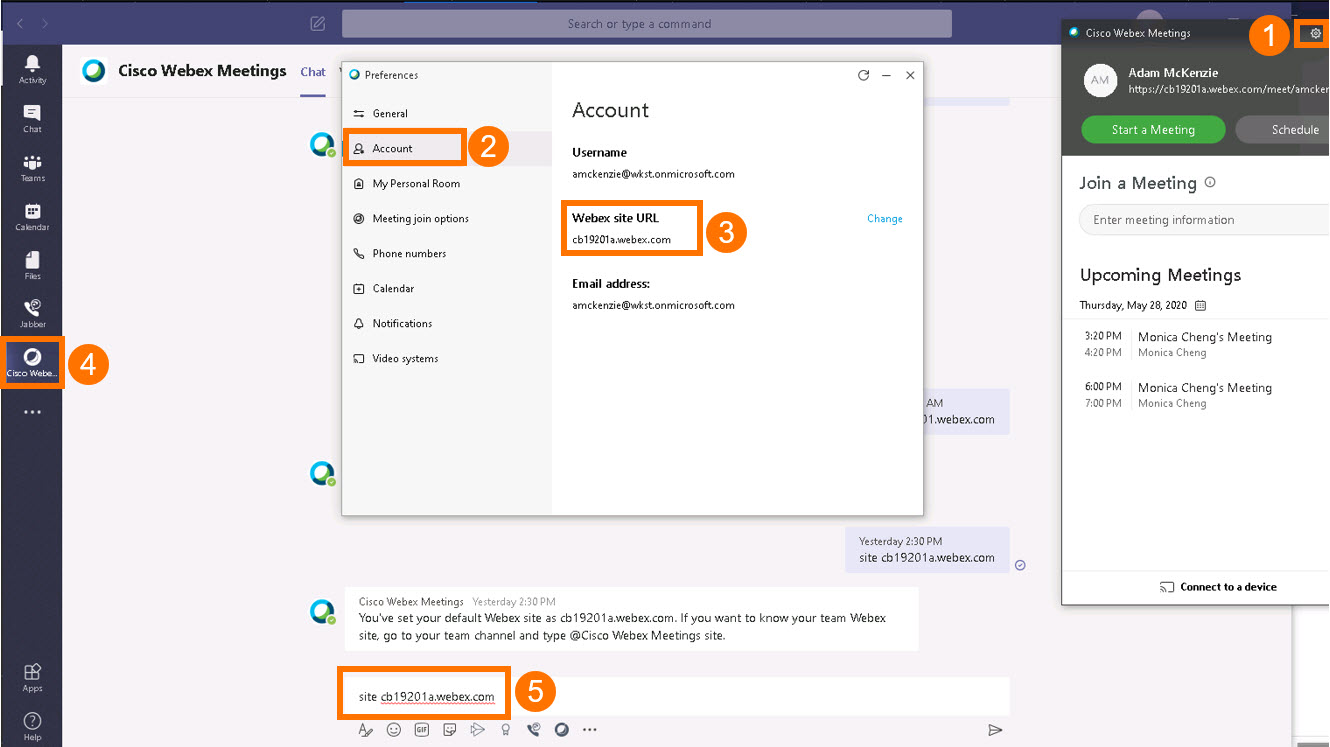1330x747 pixels.
Task: Click the Praise badge icon
Action: point(506,730)
